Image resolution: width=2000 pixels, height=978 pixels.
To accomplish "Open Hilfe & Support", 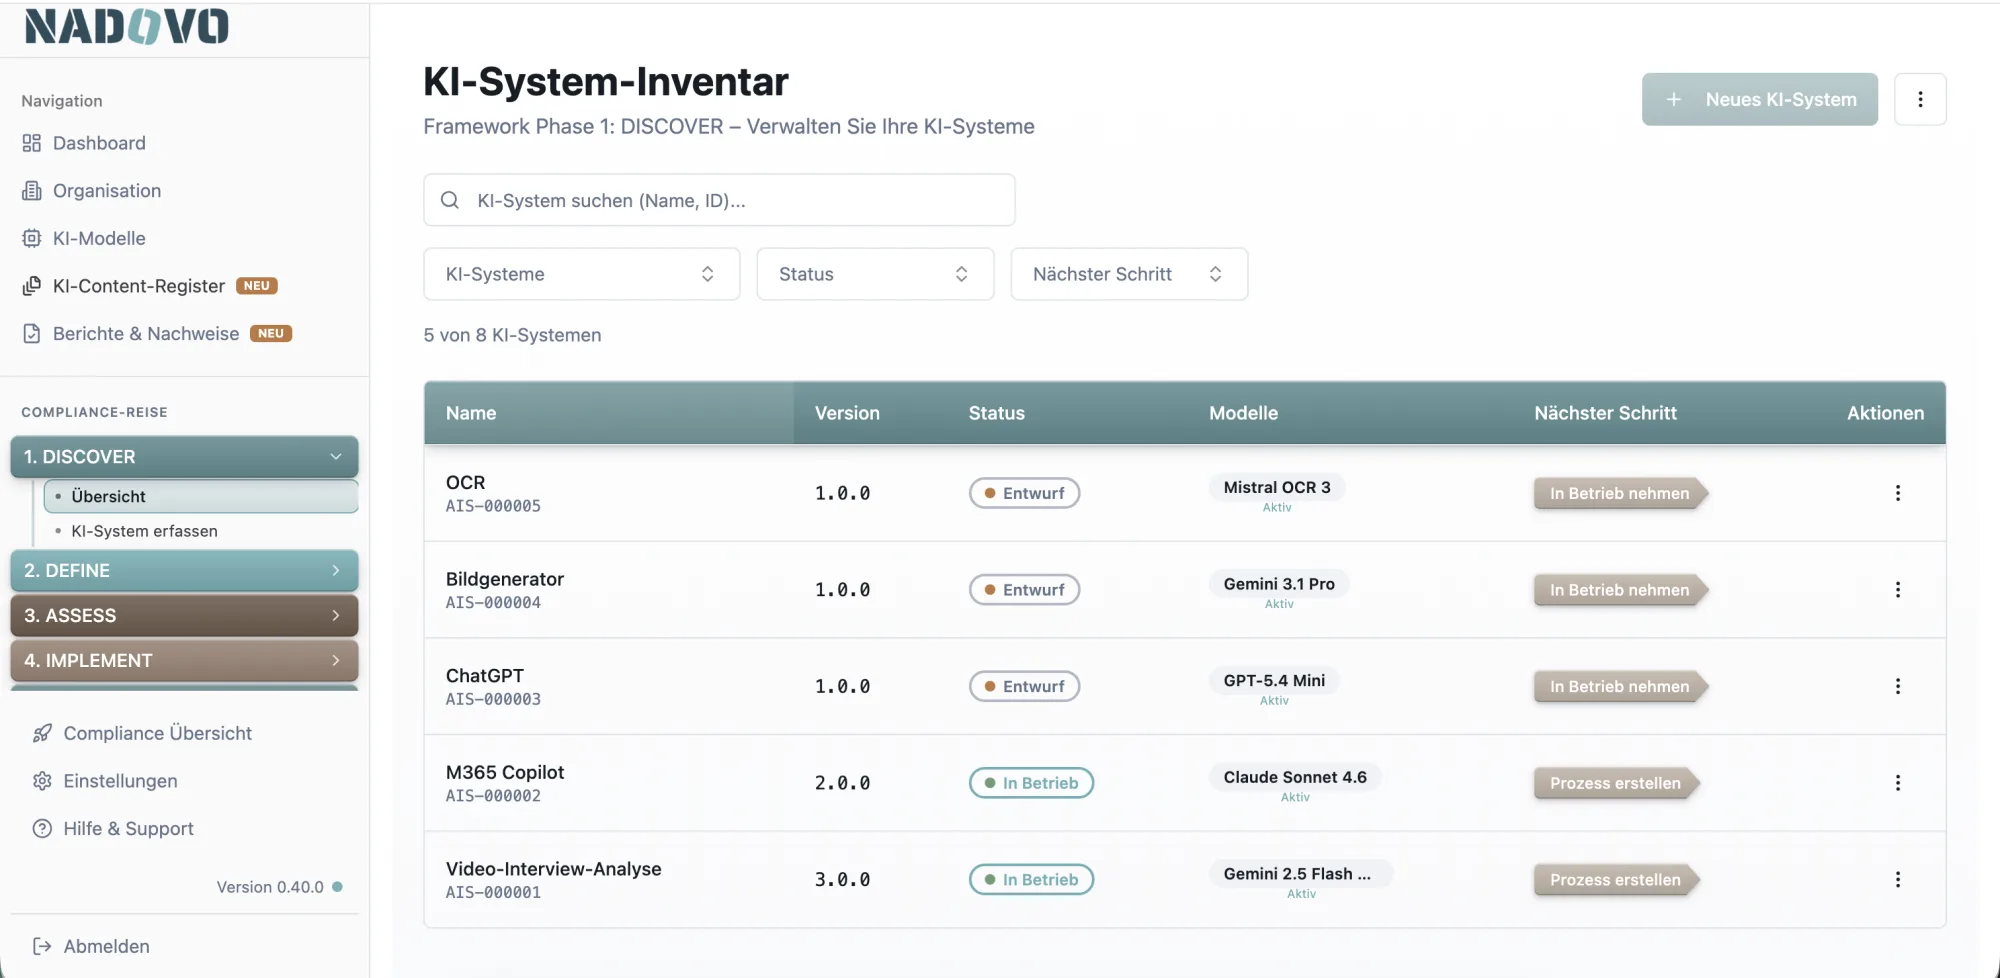I will click(x=128, y=829).
